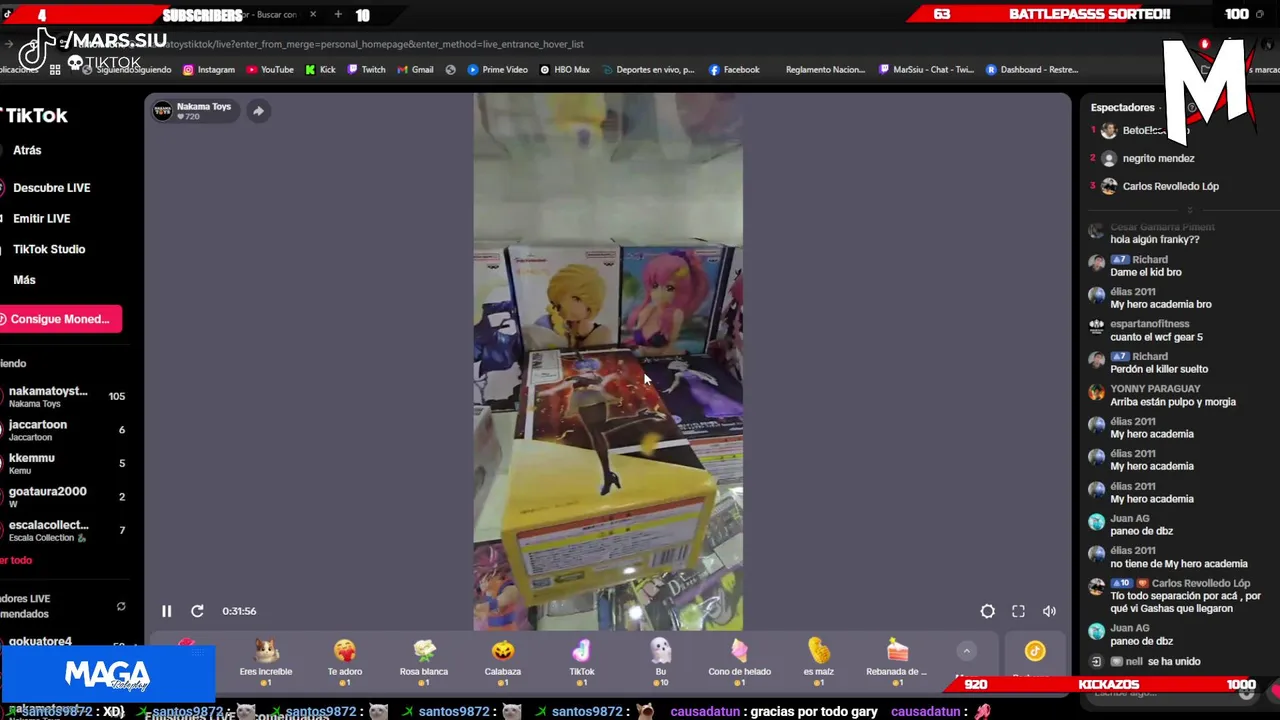The width and height of the screenshot is (1280, 720).
Task: Click the message 'cuanto el wcf gear 5'
Action: [x=1156, y=337]
